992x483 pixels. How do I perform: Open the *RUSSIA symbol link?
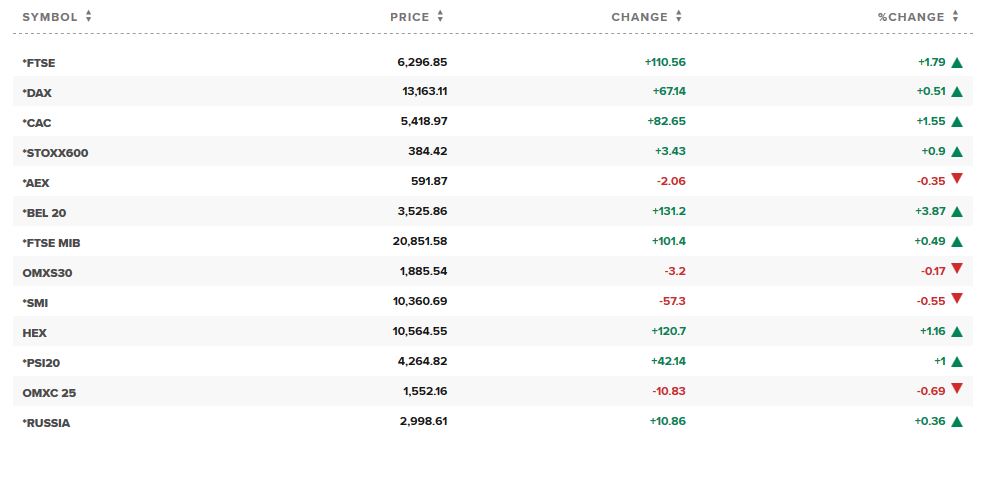[46, 423]
